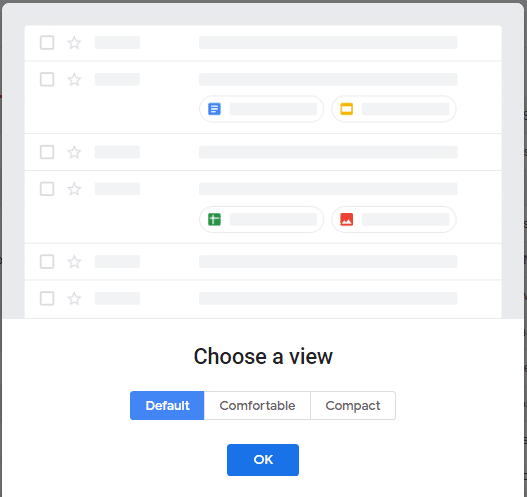Click the Sheets attachment chip placeholder

[x=261, y=219]
